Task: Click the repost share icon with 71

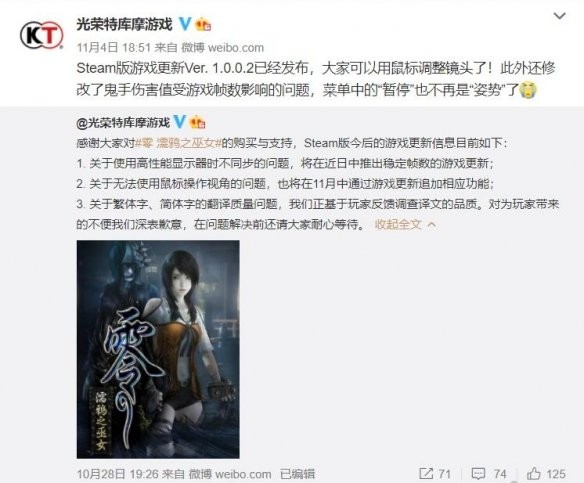Action: [425, 473]
